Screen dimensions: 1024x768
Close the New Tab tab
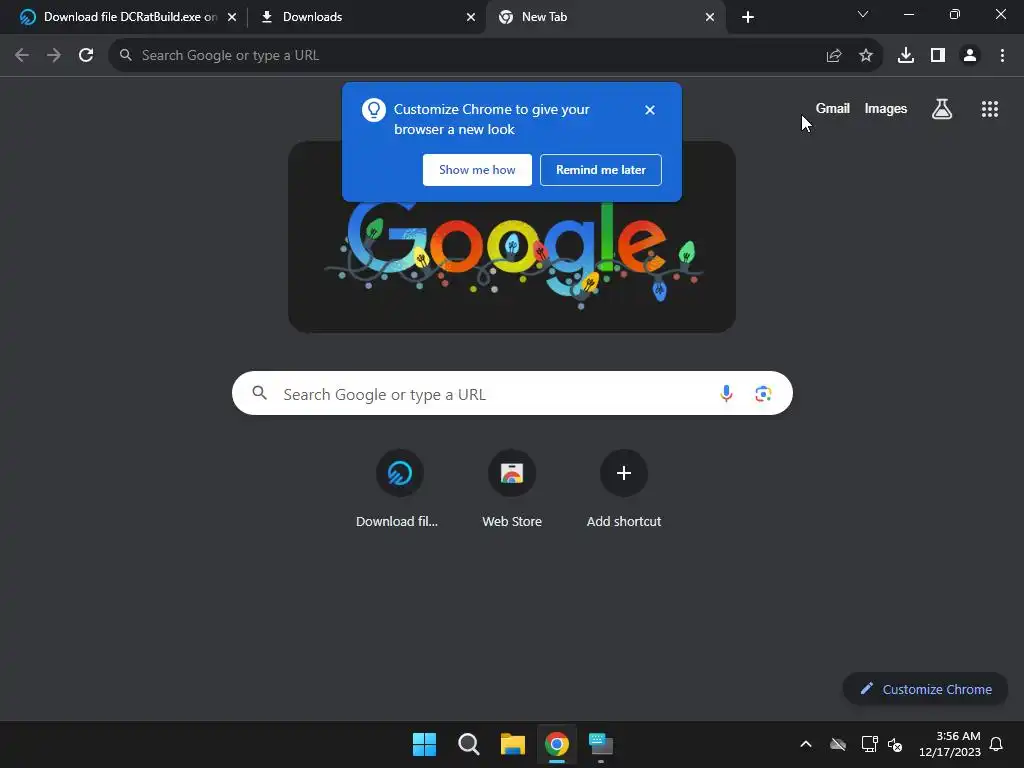coord(710,17)
